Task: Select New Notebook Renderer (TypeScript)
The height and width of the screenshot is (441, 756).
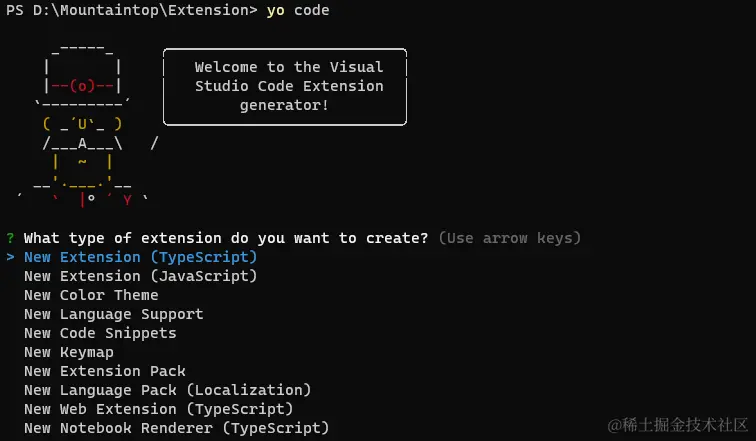Action: (x=176, y=428)
